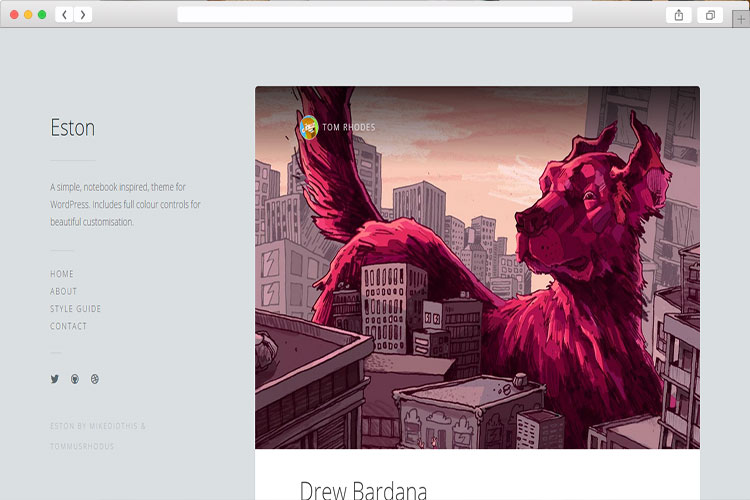Viewport: 750px width, 500px height.
Task: Go back with the browser back arrow
Action: [65, 15]
